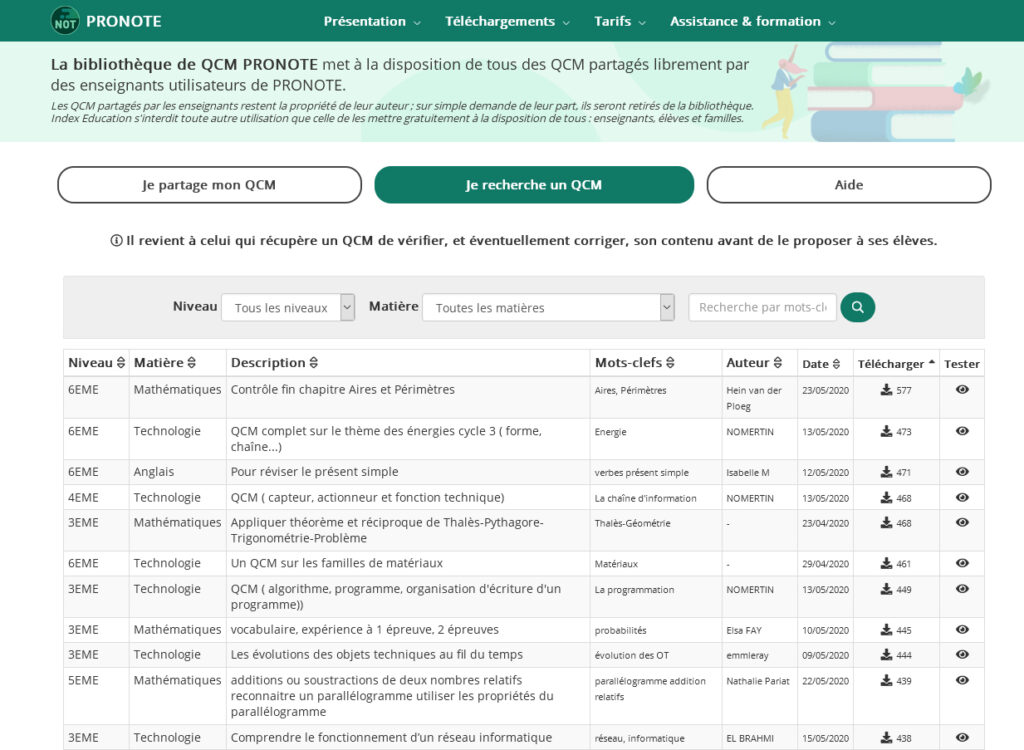Test the présent simple QCM eye icon
The width and height of the screenshot is (1024, 750).
point(962,472)
